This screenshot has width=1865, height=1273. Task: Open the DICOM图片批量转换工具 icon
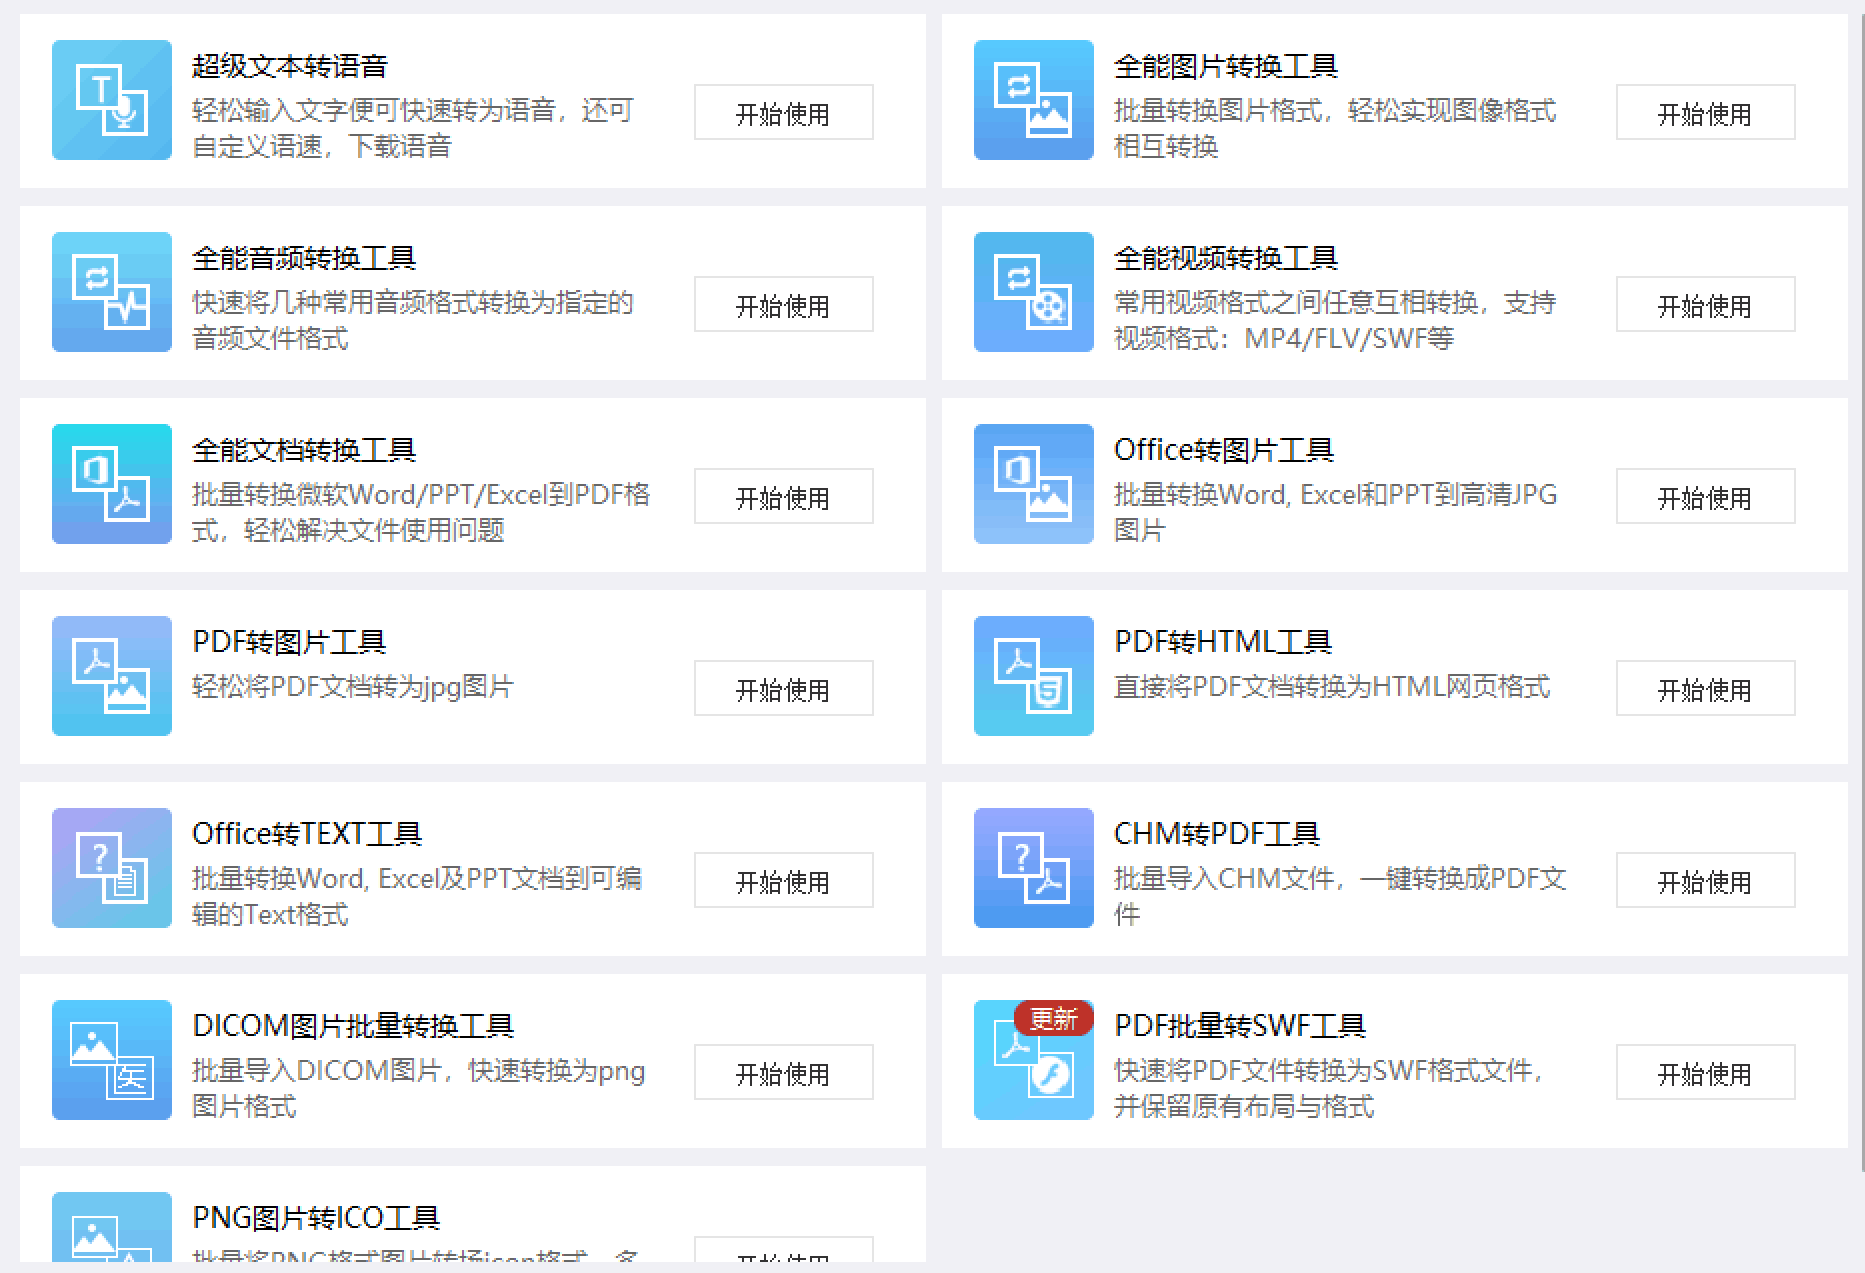tap(112, 1060)
